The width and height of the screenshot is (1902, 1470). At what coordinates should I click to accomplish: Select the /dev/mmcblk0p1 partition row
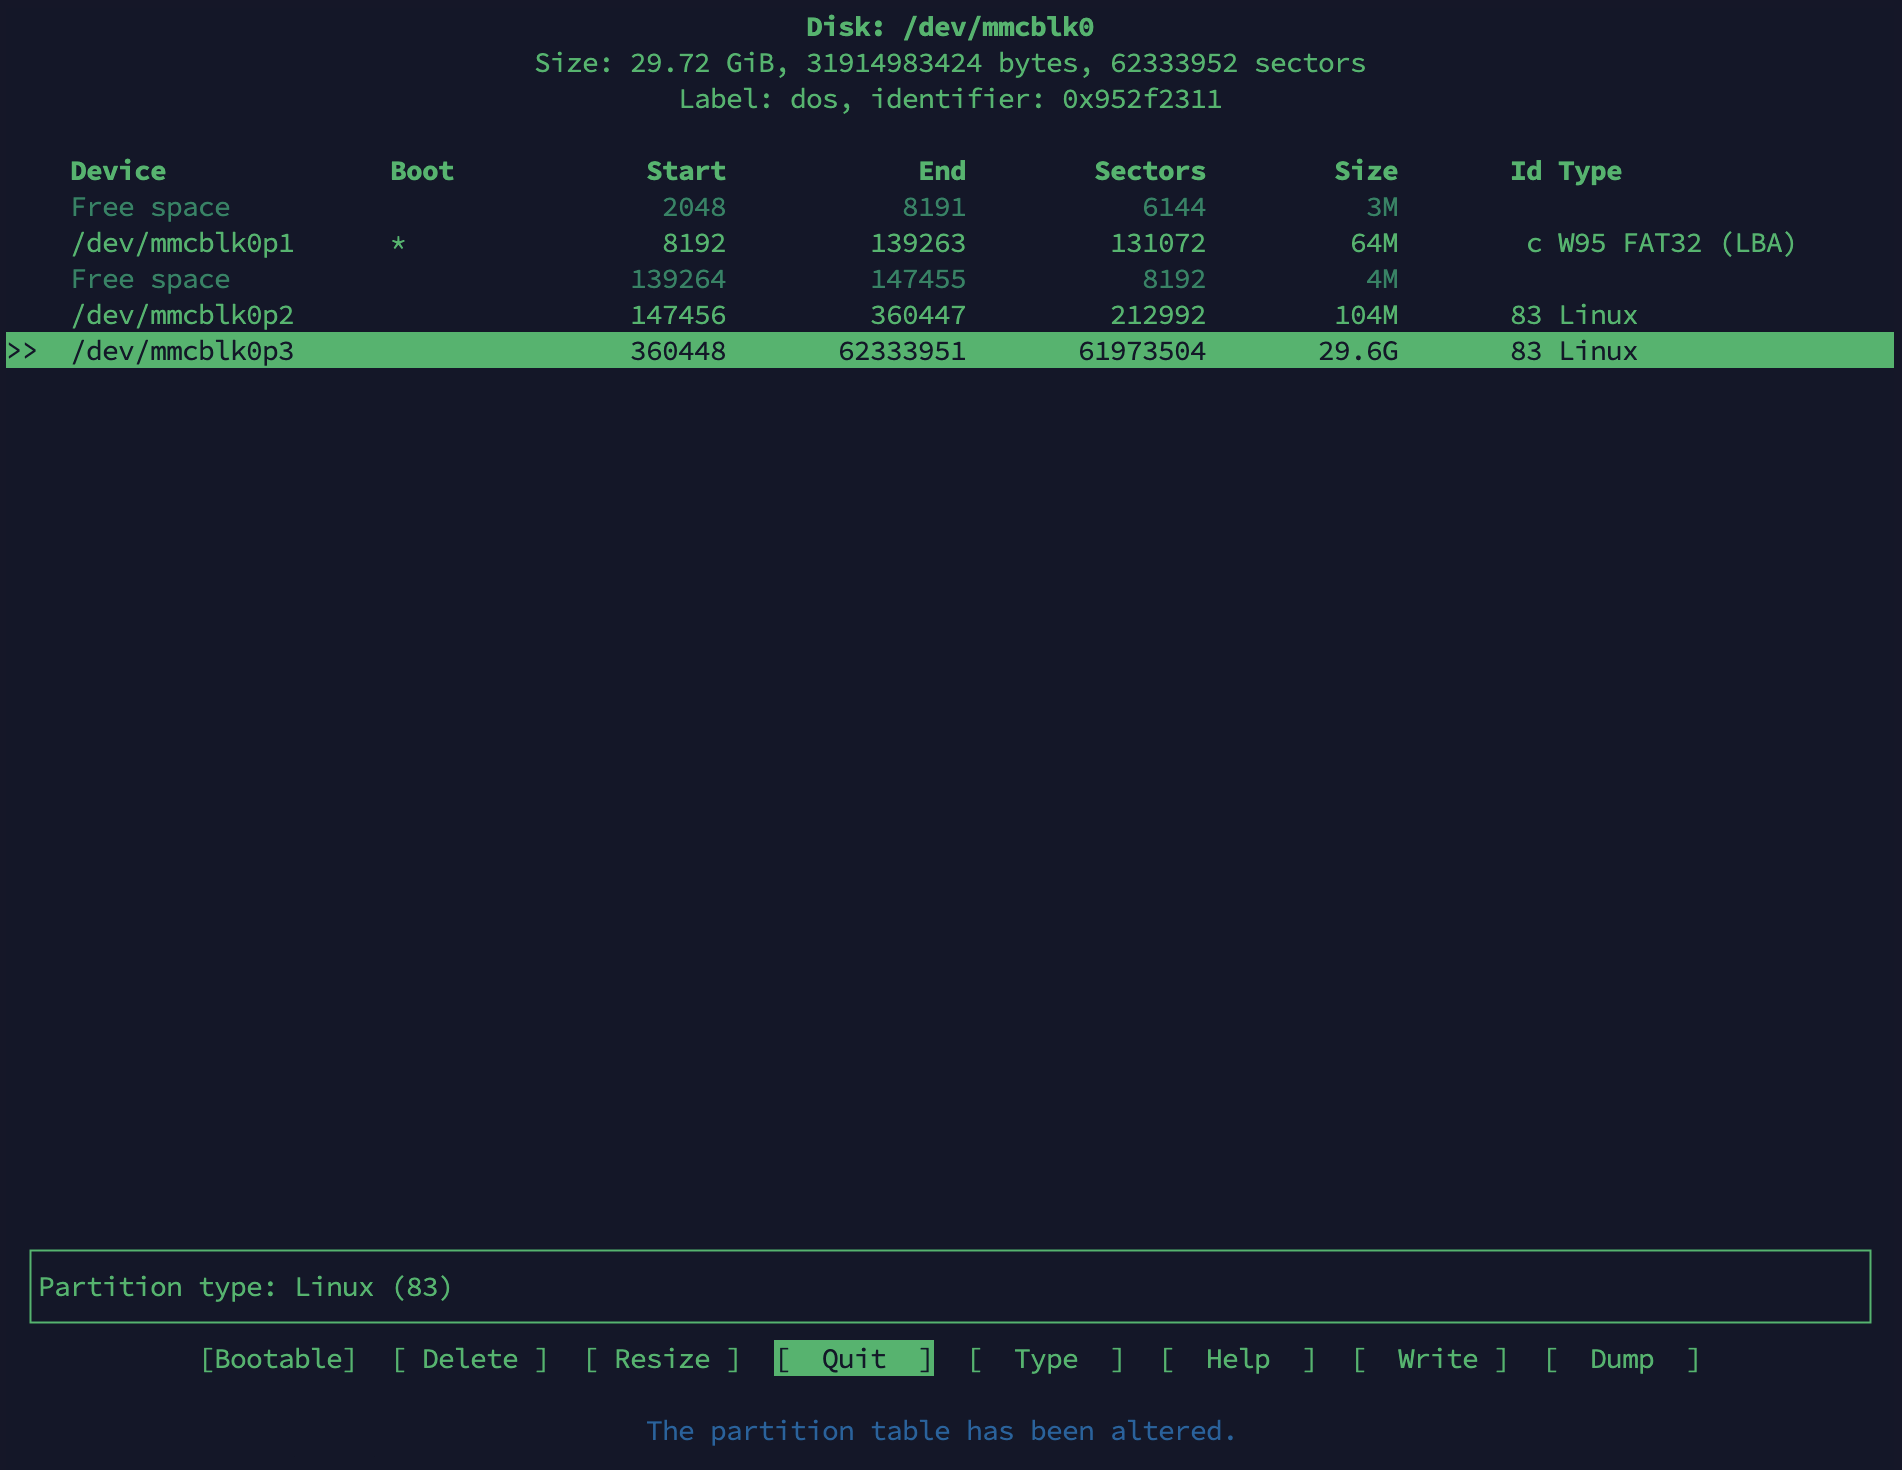point(184,243)
